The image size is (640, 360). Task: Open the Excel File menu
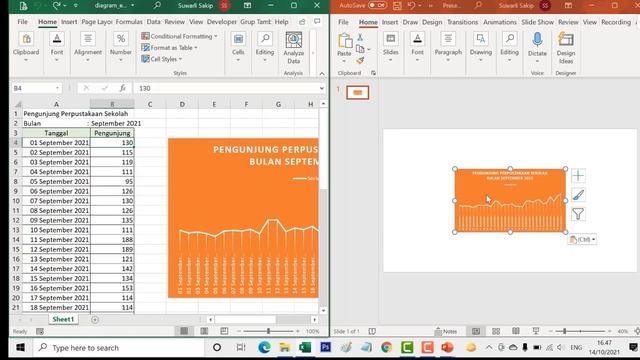click(x=22, y=22)
